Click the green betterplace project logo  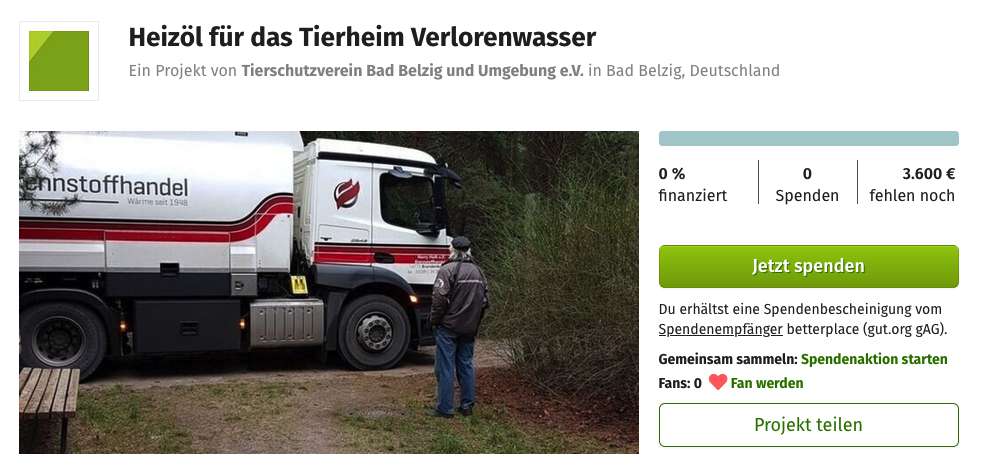[x=59, y=61]
